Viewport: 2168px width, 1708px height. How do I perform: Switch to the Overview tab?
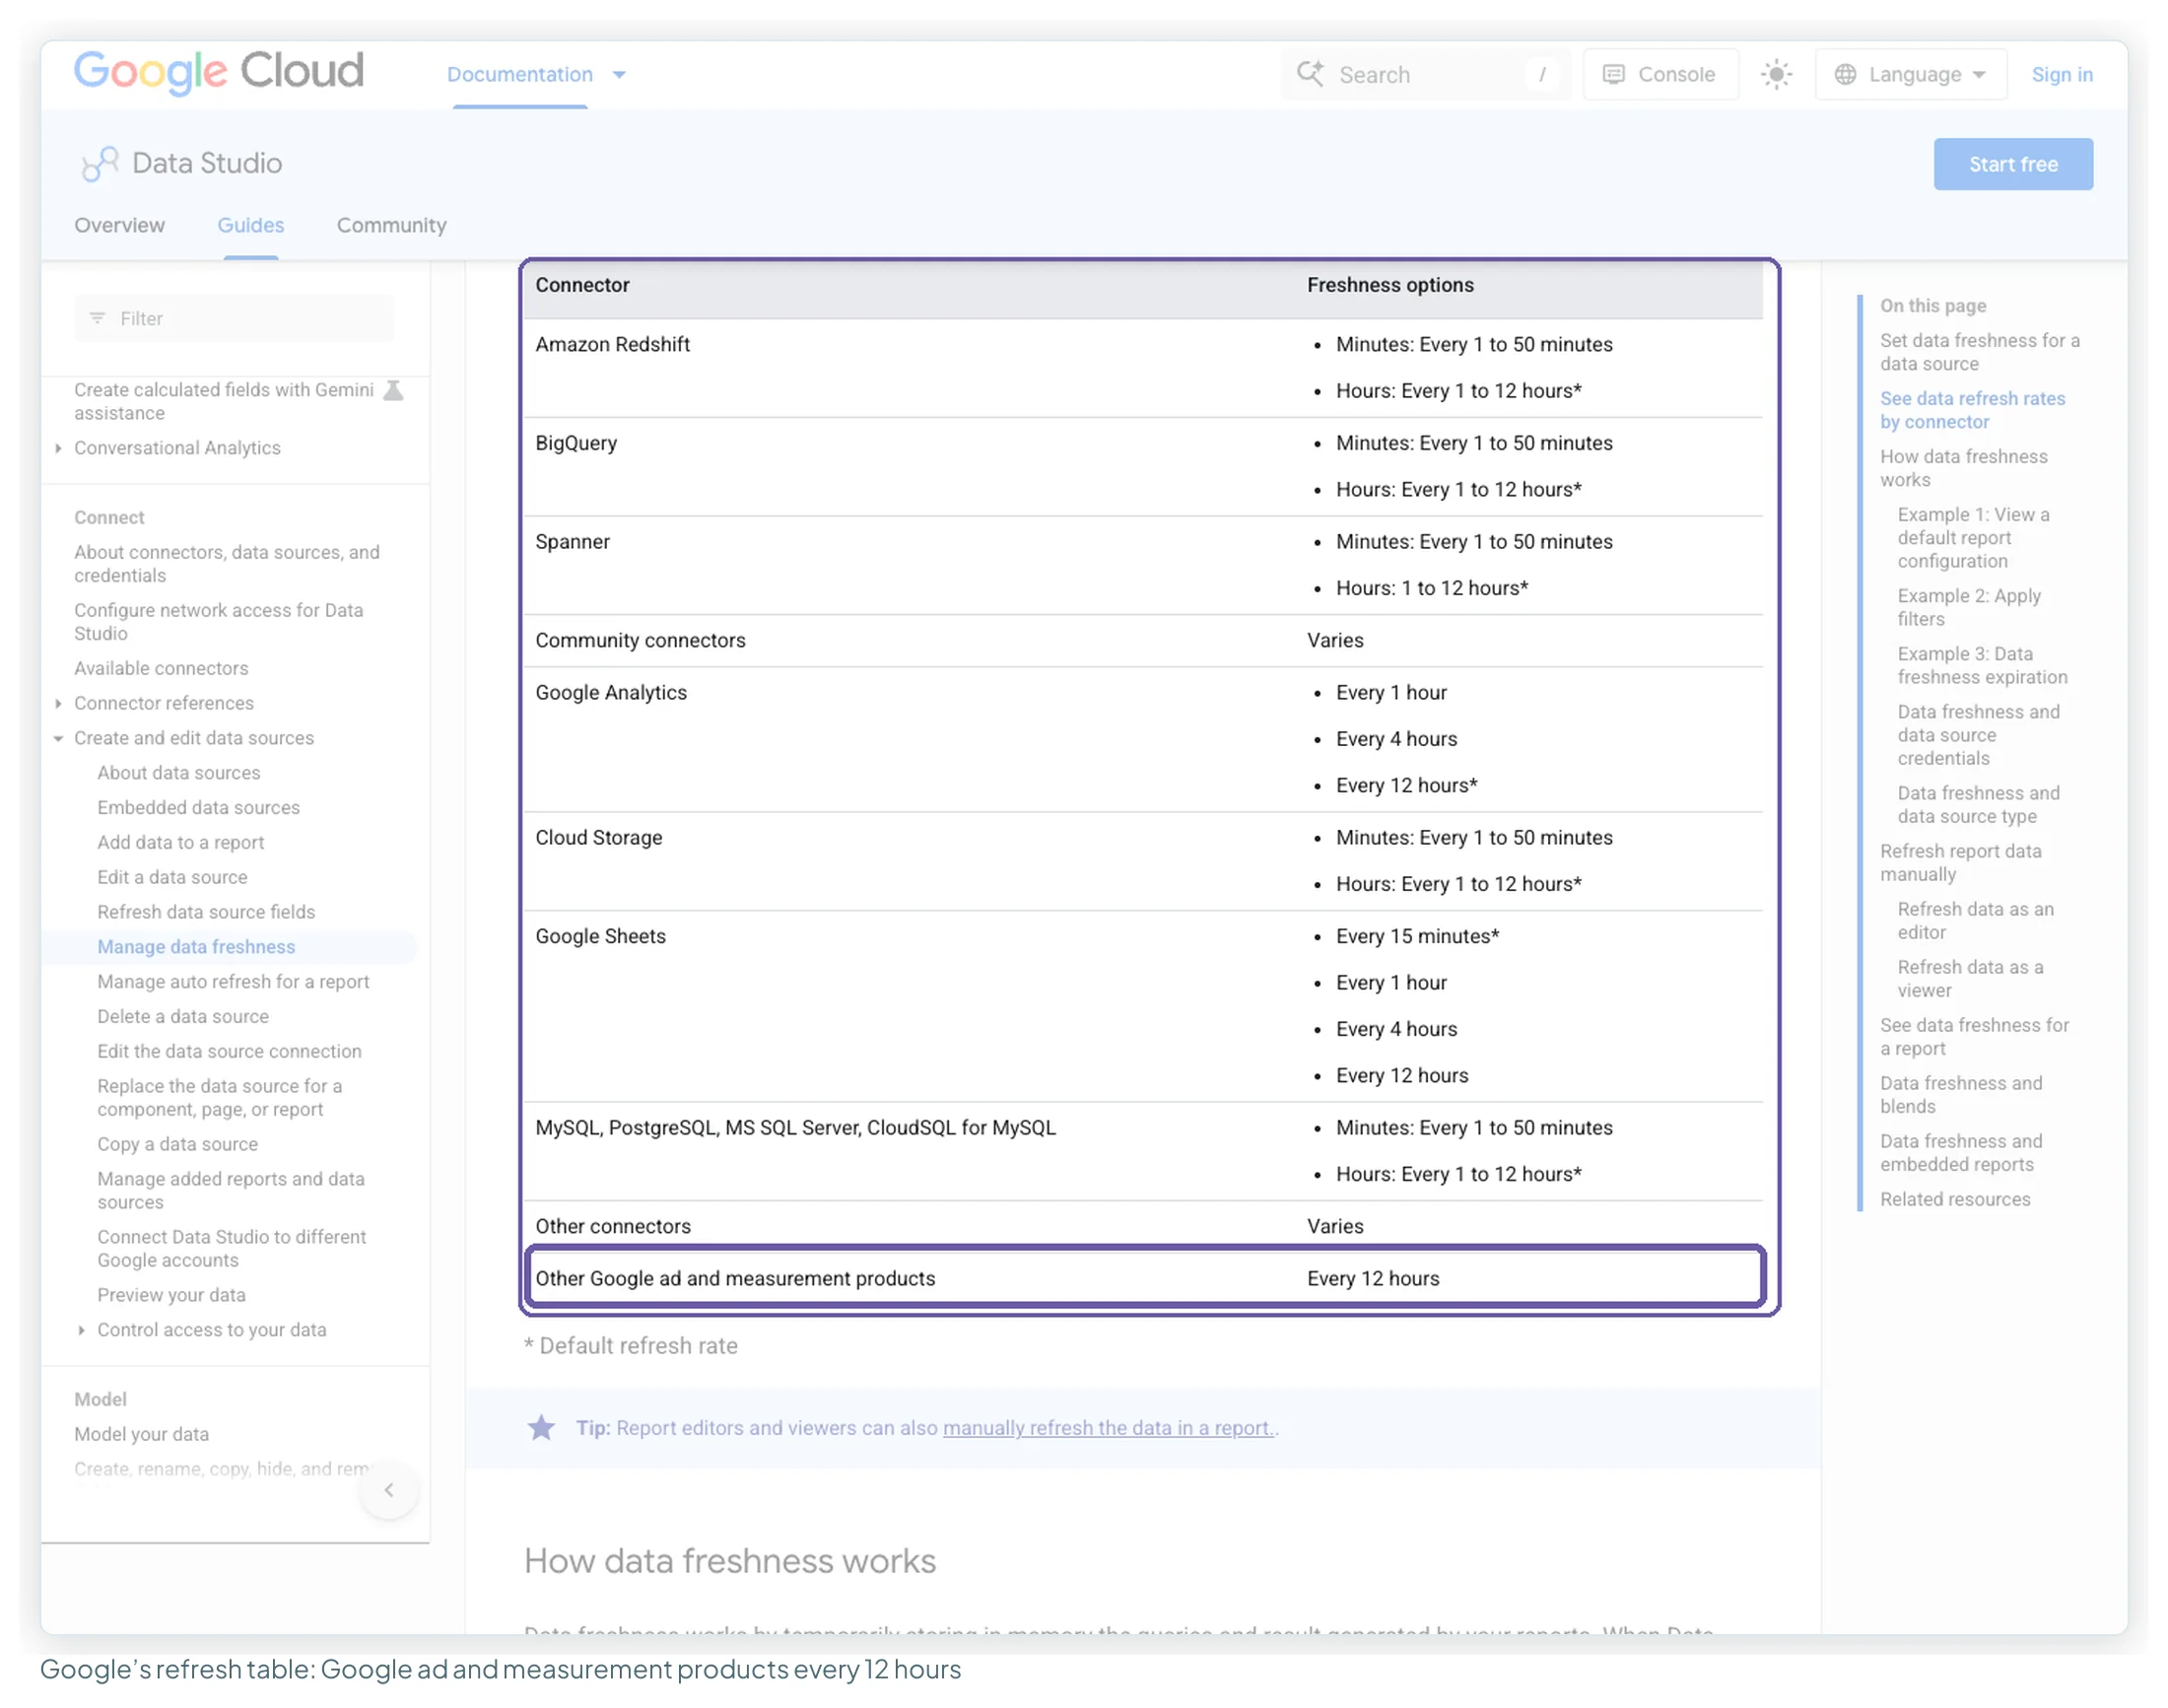point(119,225)
